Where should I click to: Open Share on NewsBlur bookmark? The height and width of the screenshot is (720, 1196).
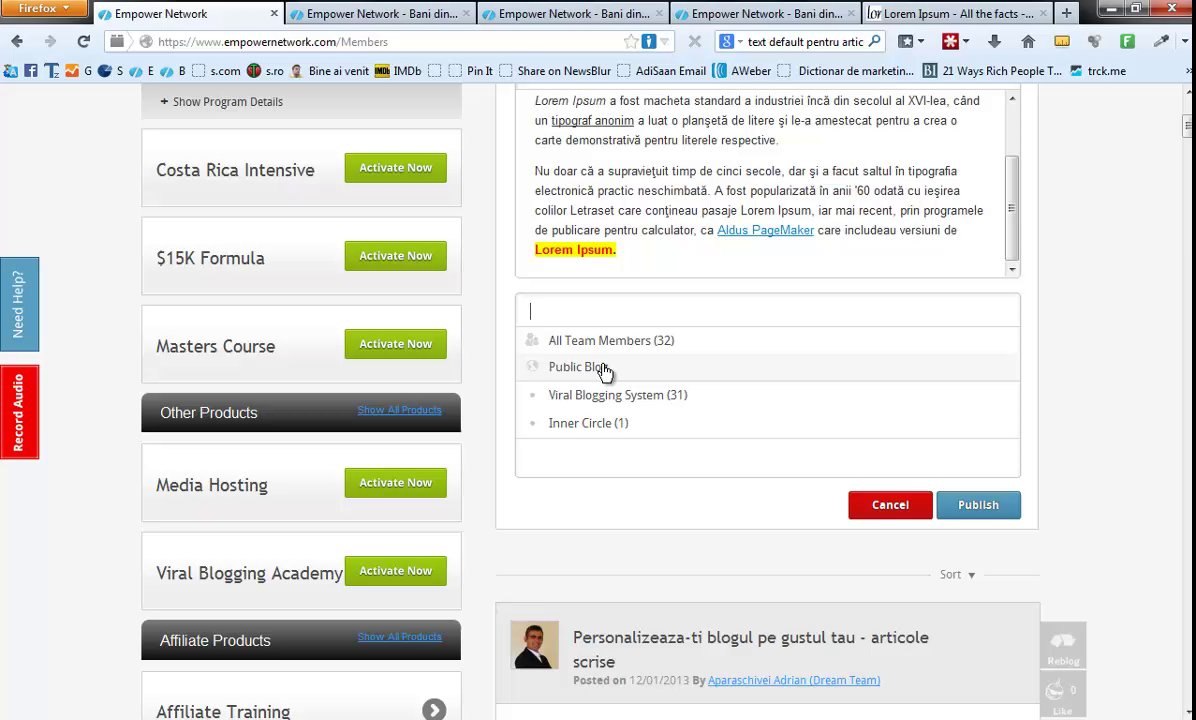pos(555,71)
